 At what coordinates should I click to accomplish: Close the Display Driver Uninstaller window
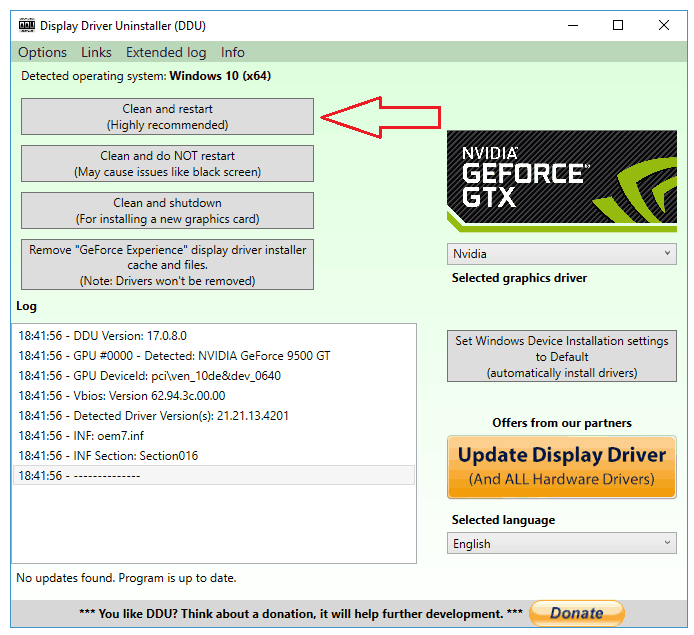click(x=665, y=25)
